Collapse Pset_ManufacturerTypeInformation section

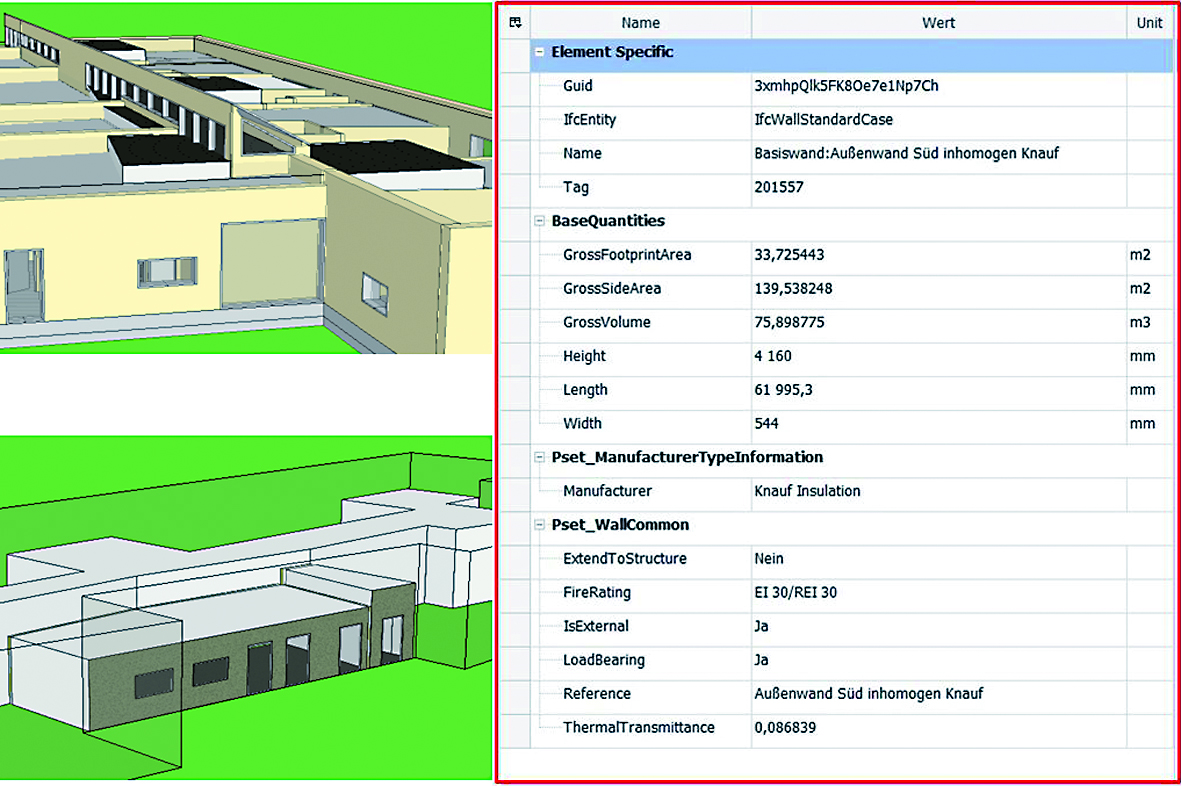(540, 457)
